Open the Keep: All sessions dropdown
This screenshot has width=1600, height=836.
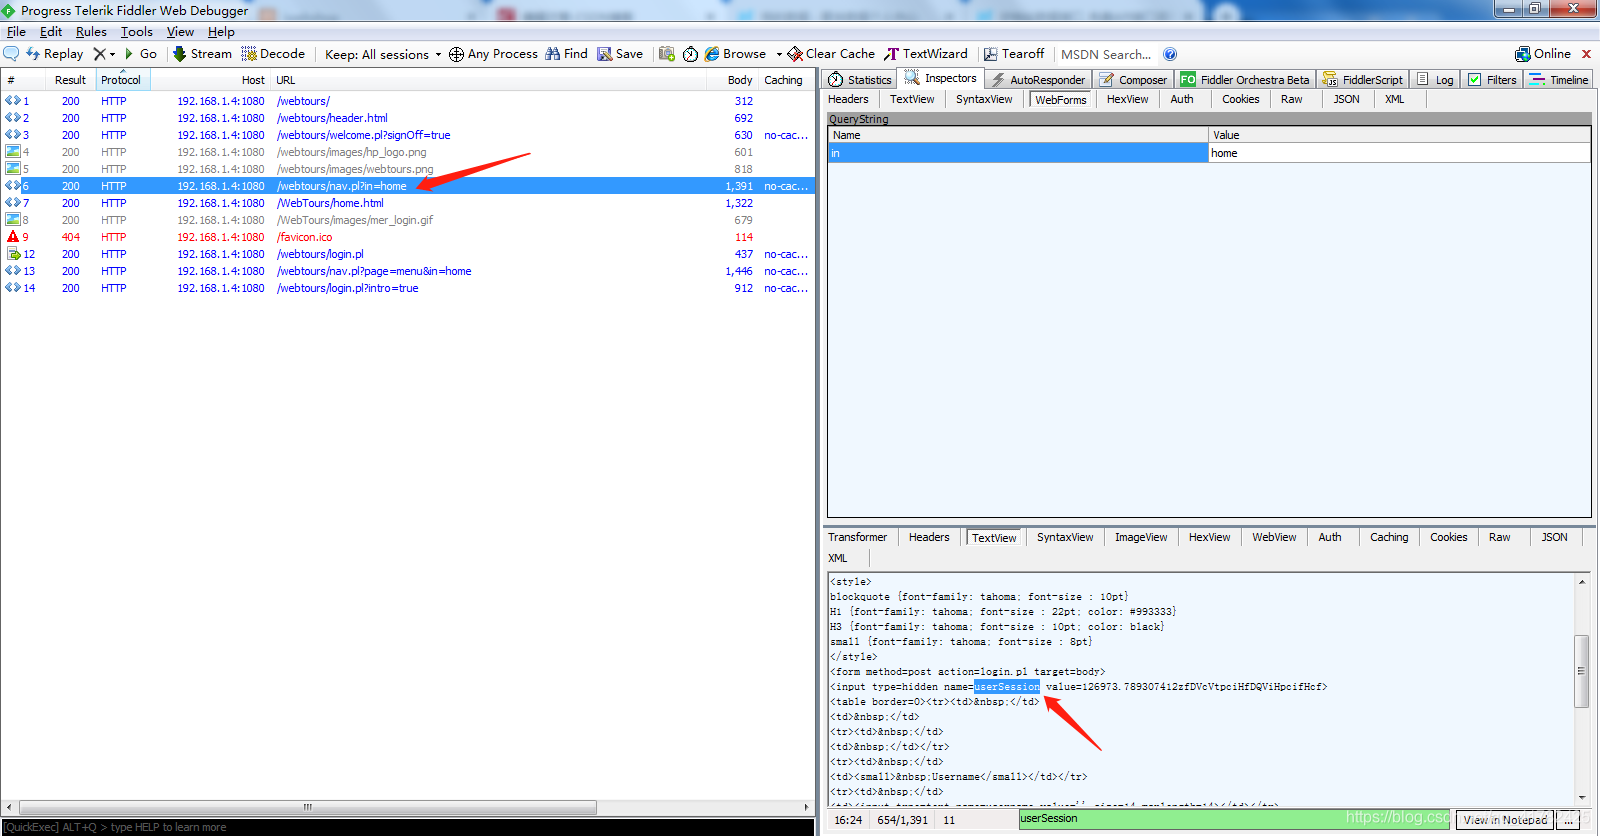[382, 55]
